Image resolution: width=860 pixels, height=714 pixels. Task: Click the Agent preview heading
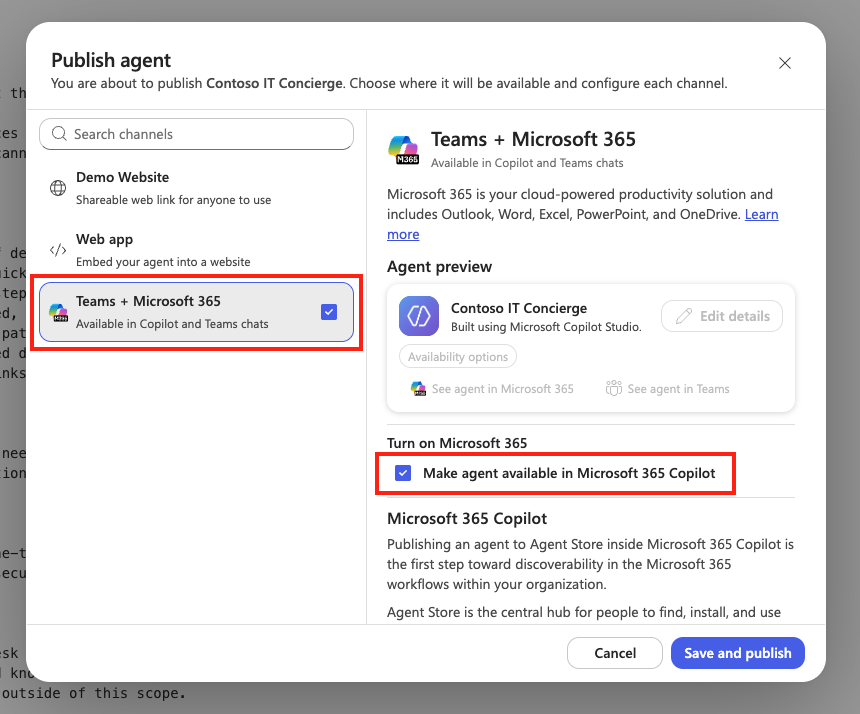click(439, 267)
